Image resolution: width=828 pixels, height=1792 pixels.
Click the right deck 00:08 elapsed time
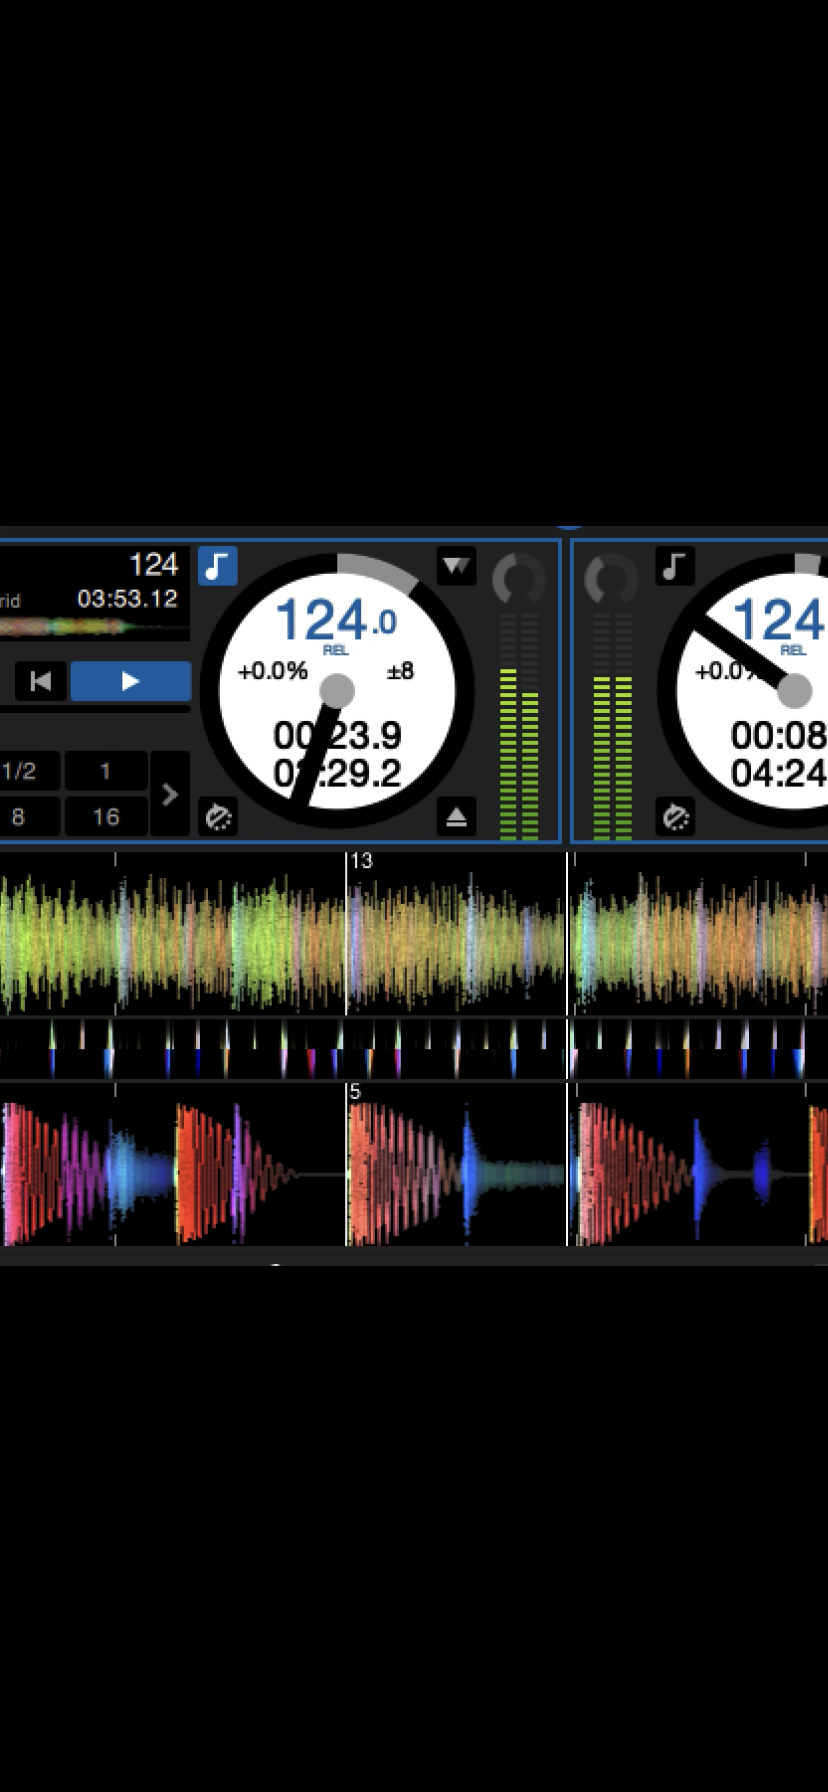point(778,736)
